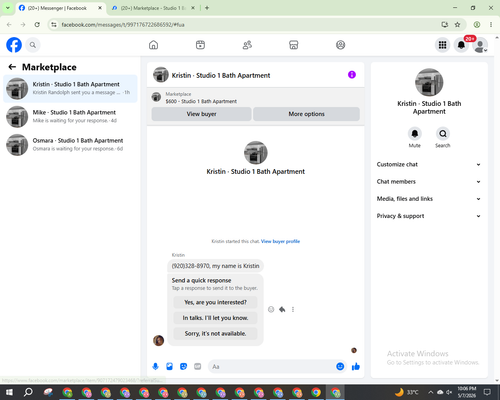The width and height of the screenshot is (500, 400).
Task: Expand Media, files and links section
Action: [x=429, y=199]
